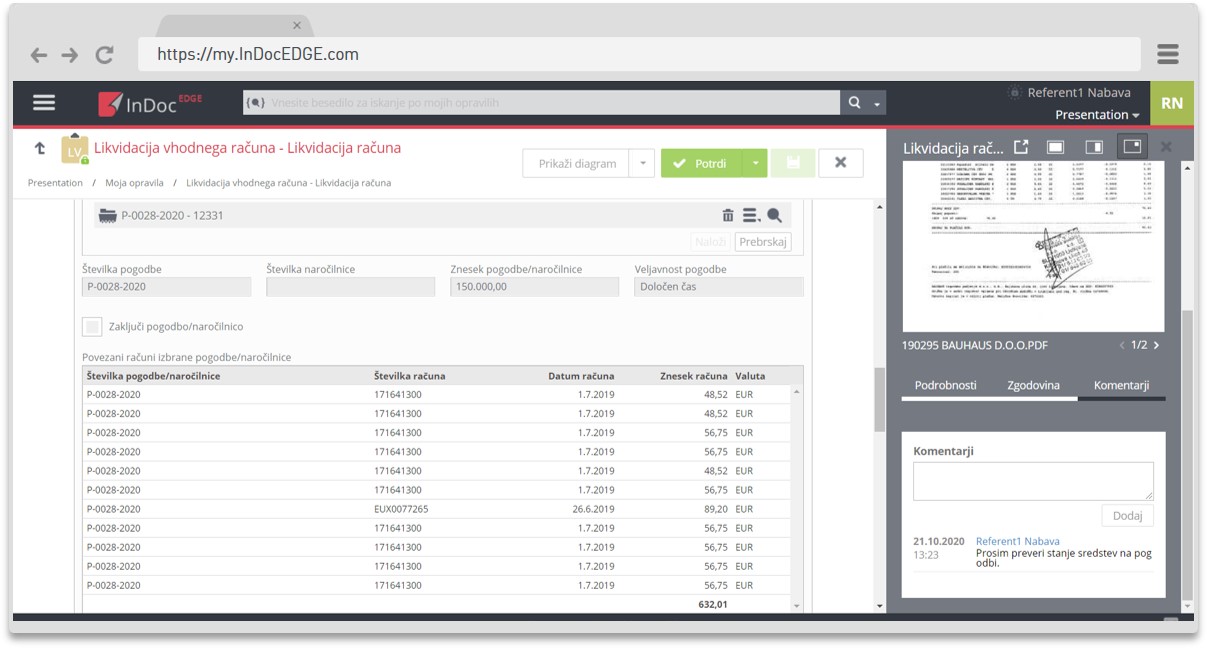Switch to the Podrobnosti tab
The width and height of the screenshot is (1207, 648).
[x=945, y=385]
